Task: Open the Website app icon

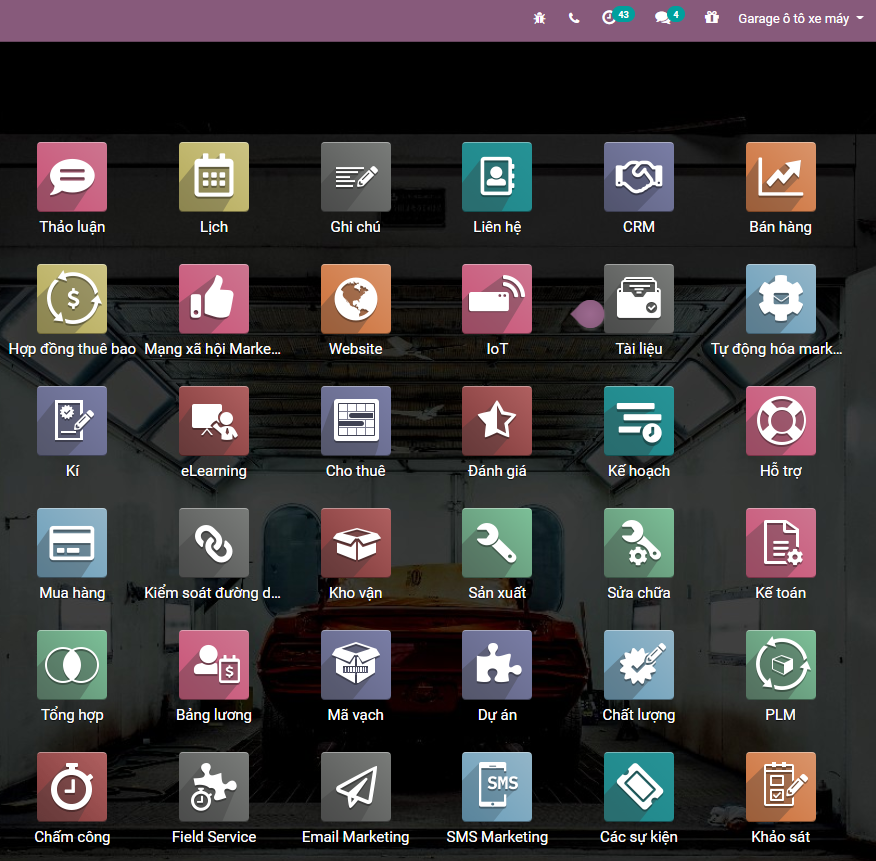Action: point(356,299)
